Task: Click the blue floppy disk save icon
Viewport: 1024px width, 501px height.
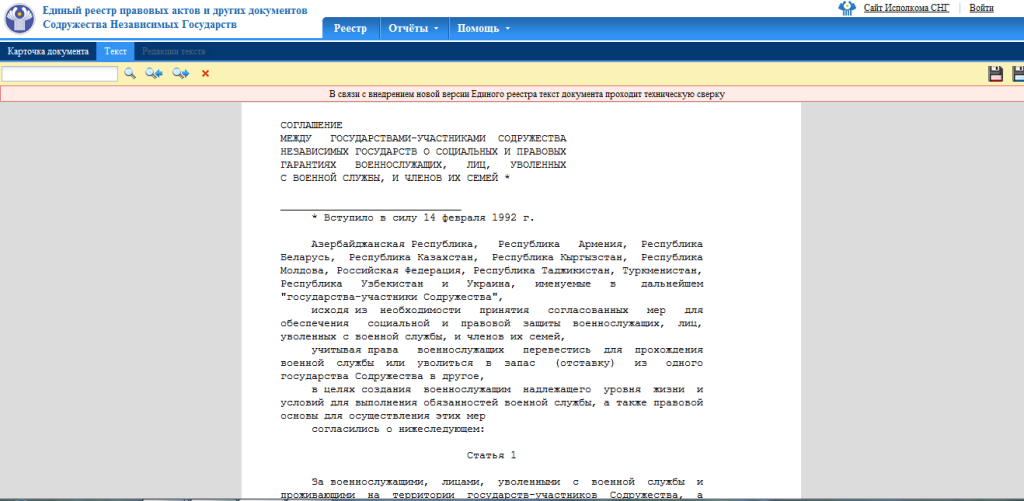Action: pyautogui.click(x=1018, y=73)
